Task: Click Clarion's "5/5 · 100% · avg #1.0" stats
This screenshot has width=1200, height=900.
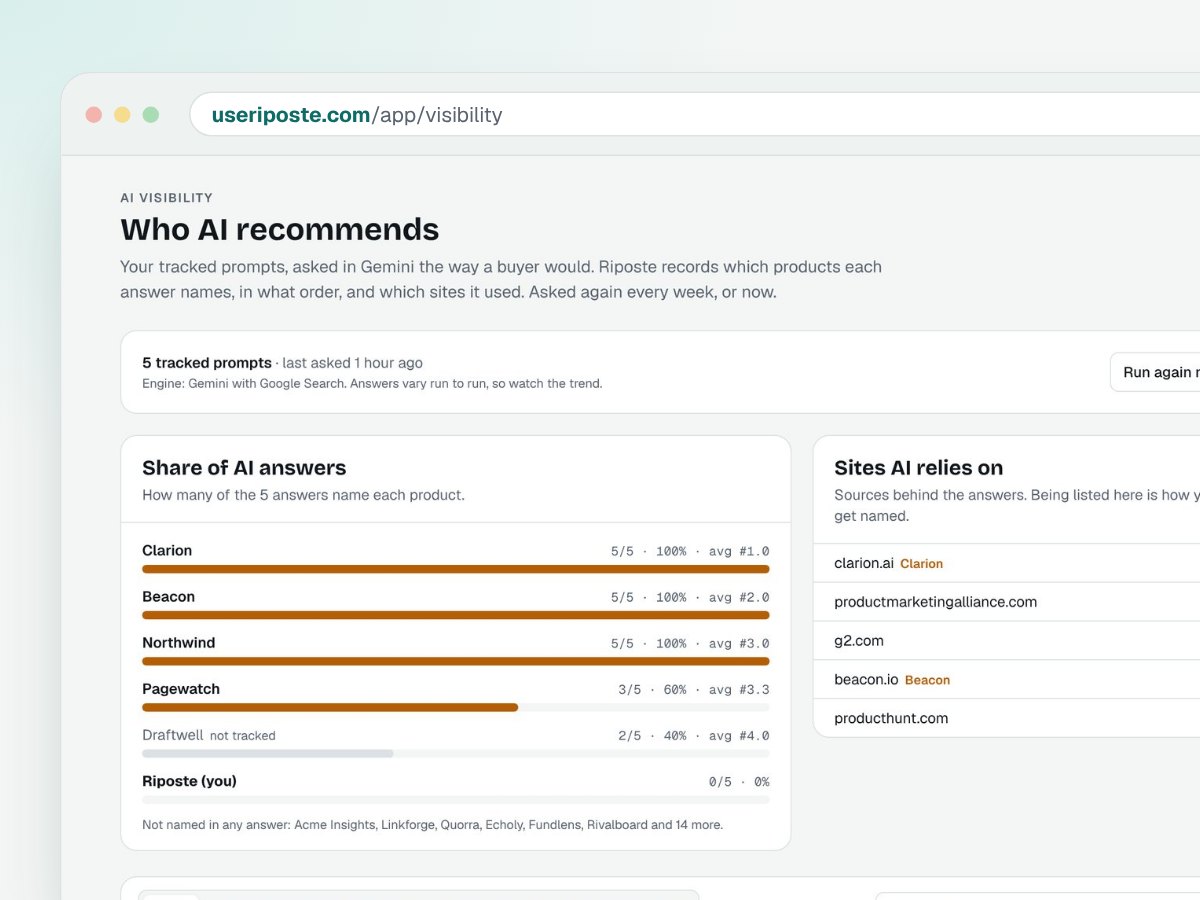Action: point(690,551)
